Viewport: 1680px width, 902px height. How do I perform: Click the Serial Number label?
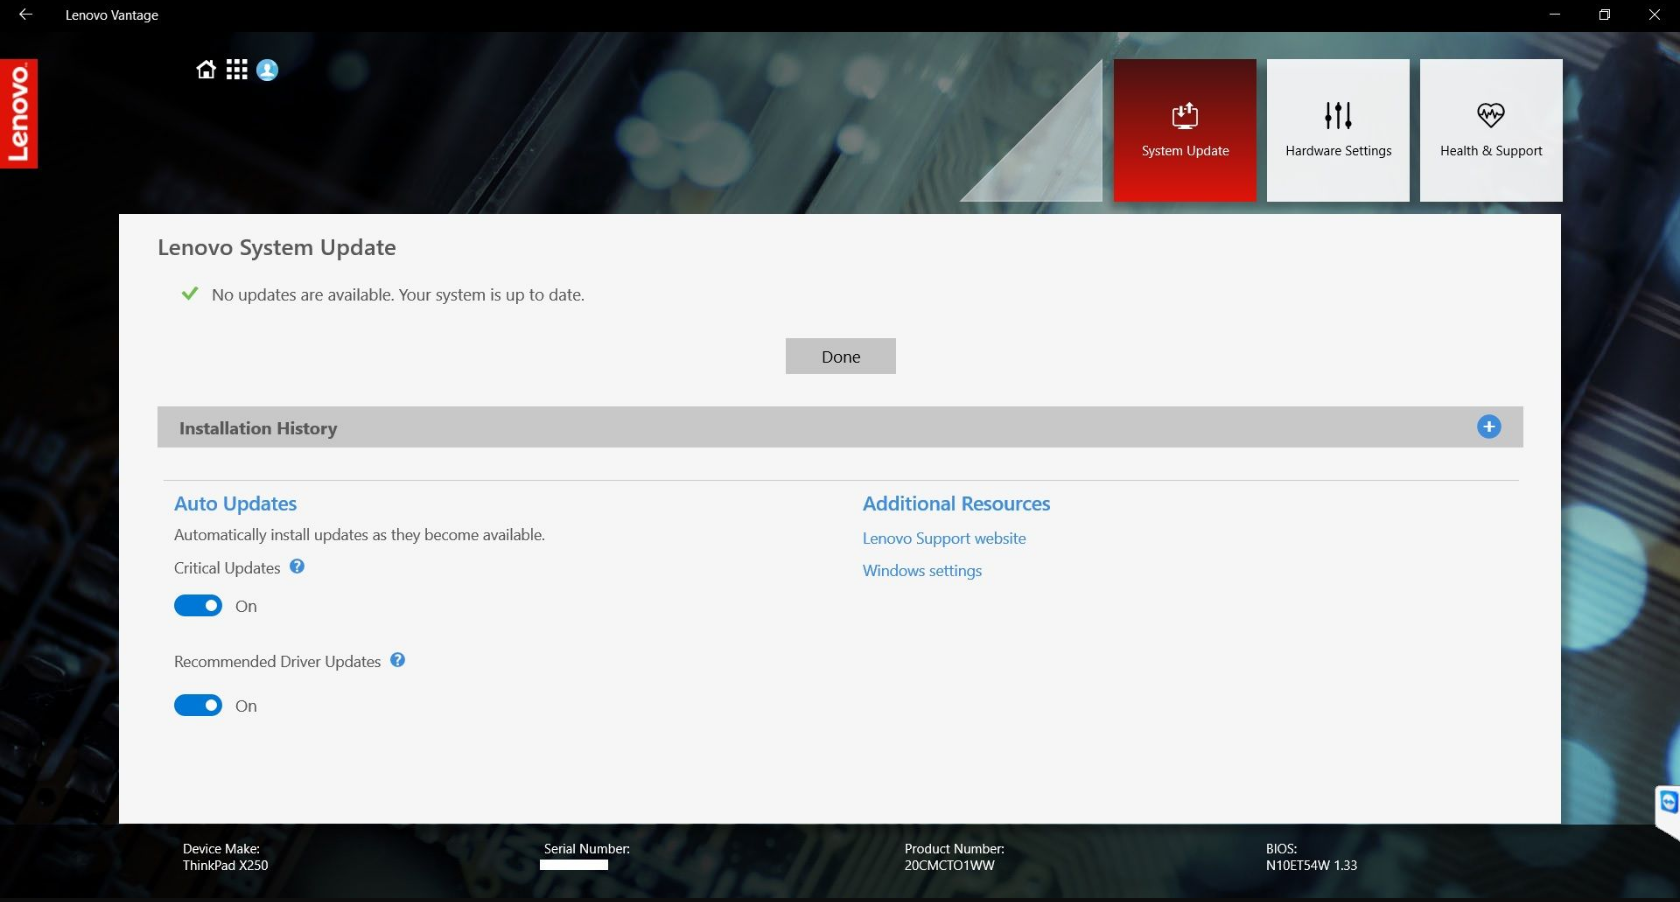point(587,849)
